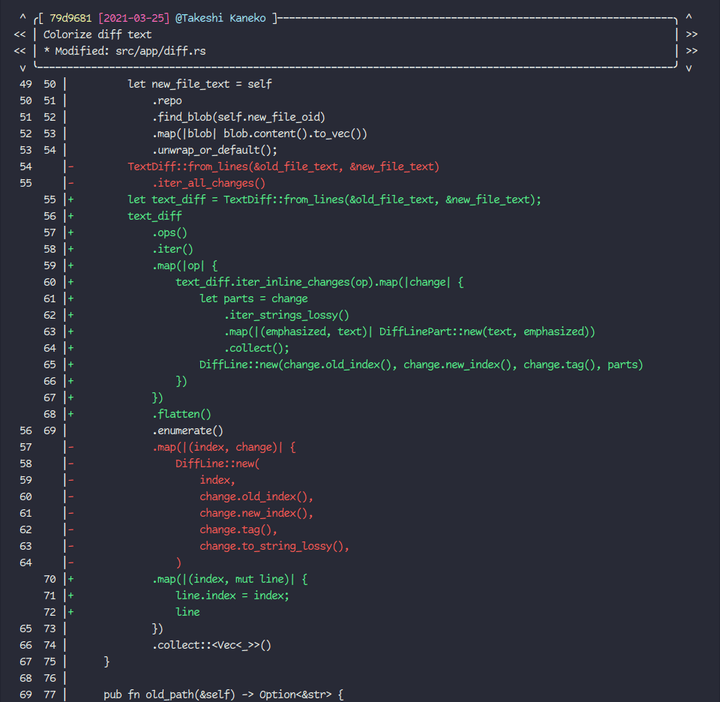The height and width of the screenshot is (702, 720).
Task: Click the up caret at top-left of commit box
Action: [x=22, y=17]
